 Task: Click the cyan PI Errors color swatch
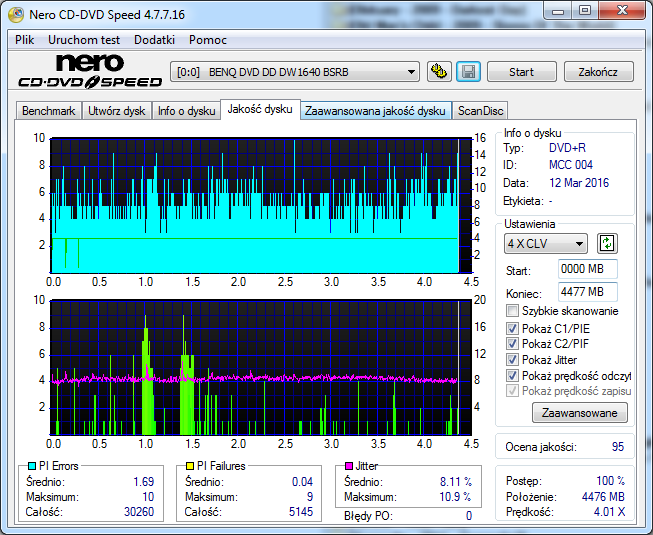pos(32,466)
